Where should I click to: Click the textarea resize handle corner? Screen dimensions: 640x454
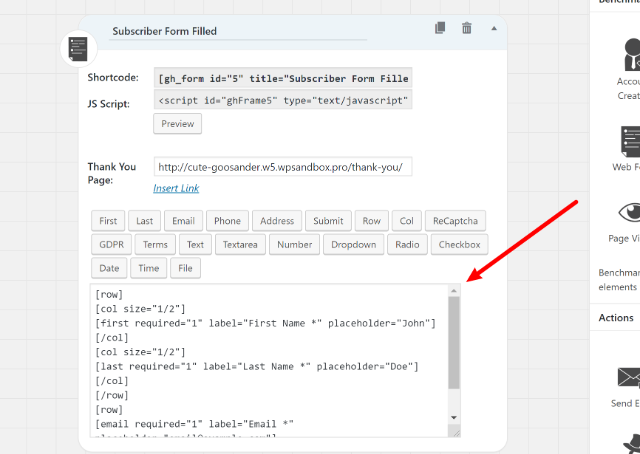[x=455, y=431]
